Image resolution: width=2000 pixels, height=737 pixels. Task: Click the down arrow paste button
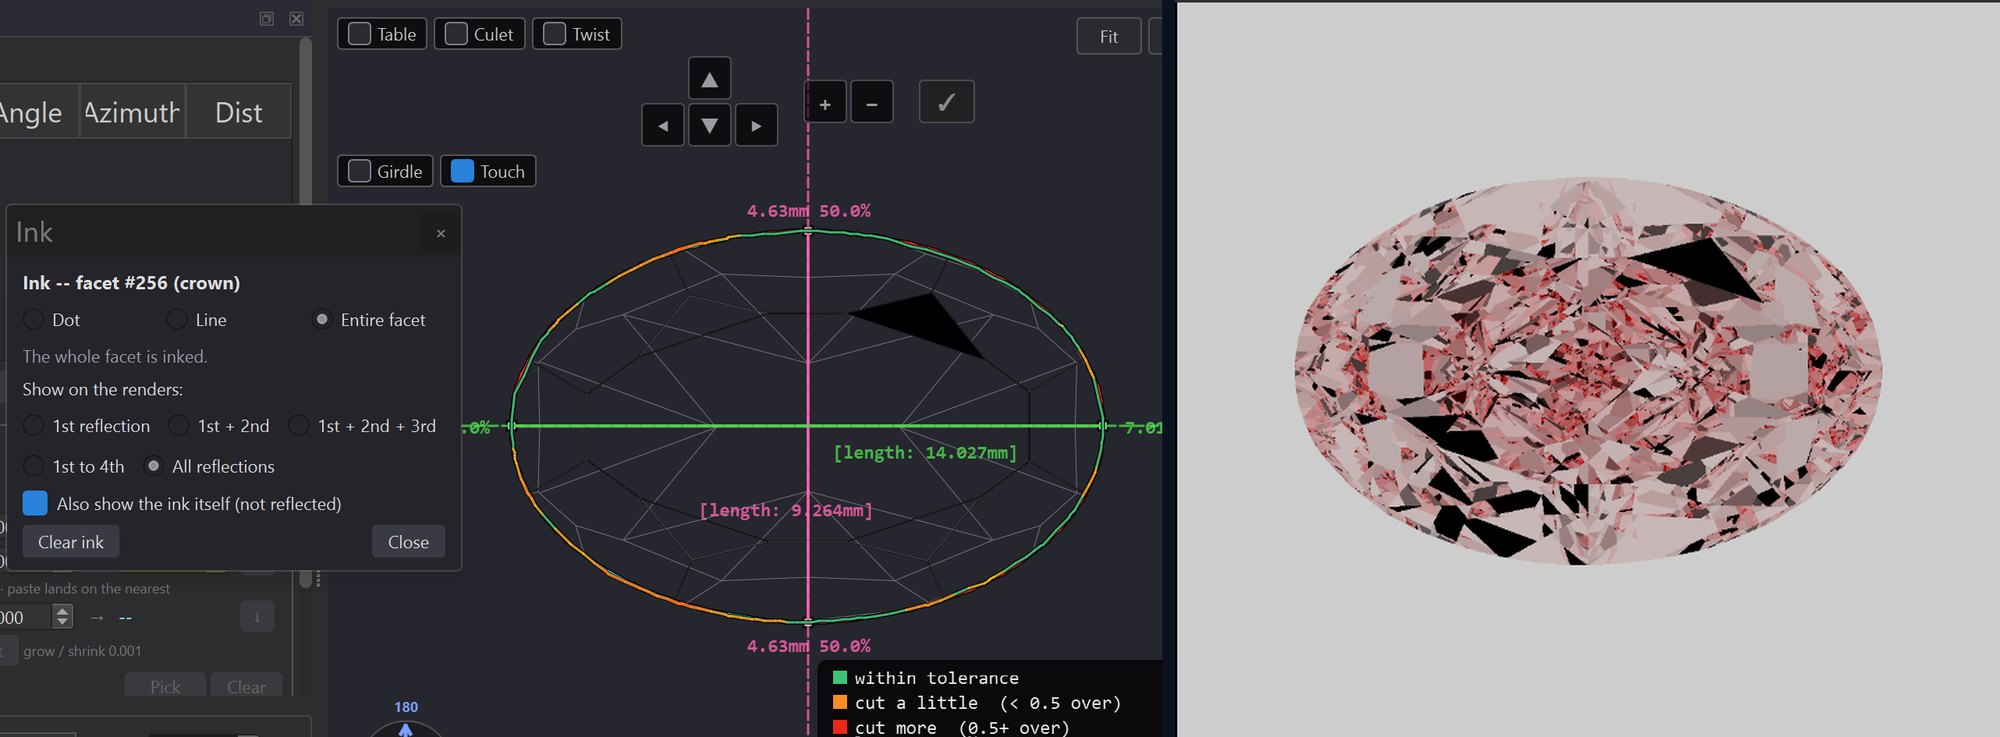tap(257, 617)
